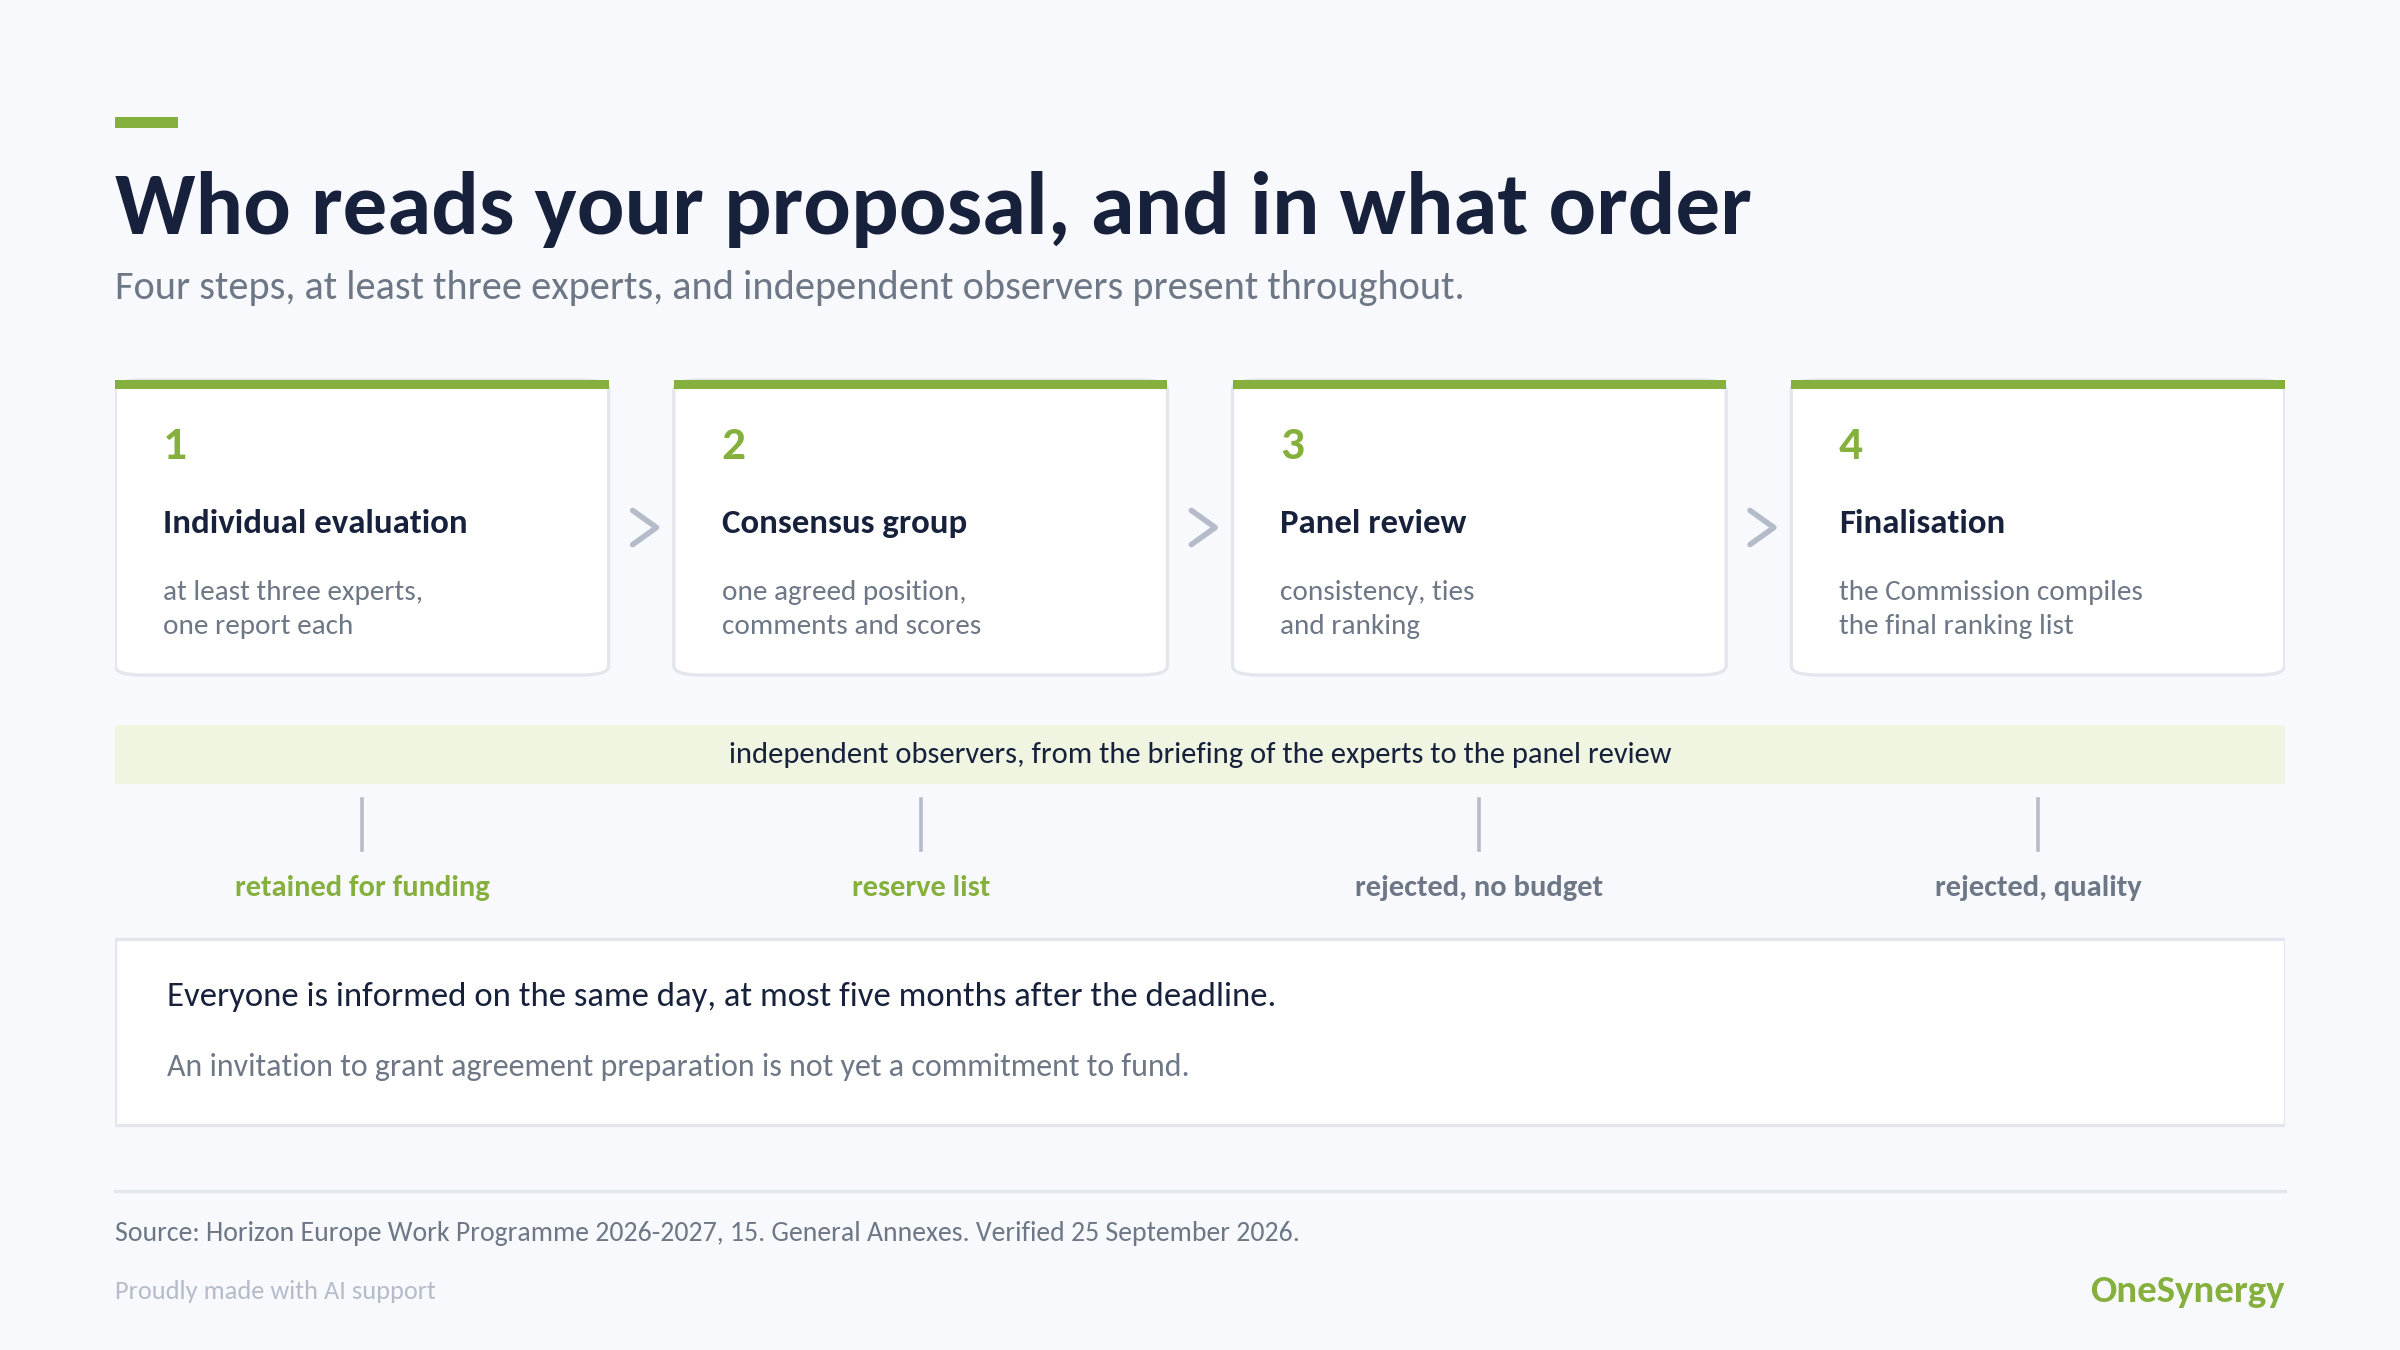Click the chevron arrow after Consensus group
The width and height of the screenshot is (2400, 1350).
(x=1202, y=527)
